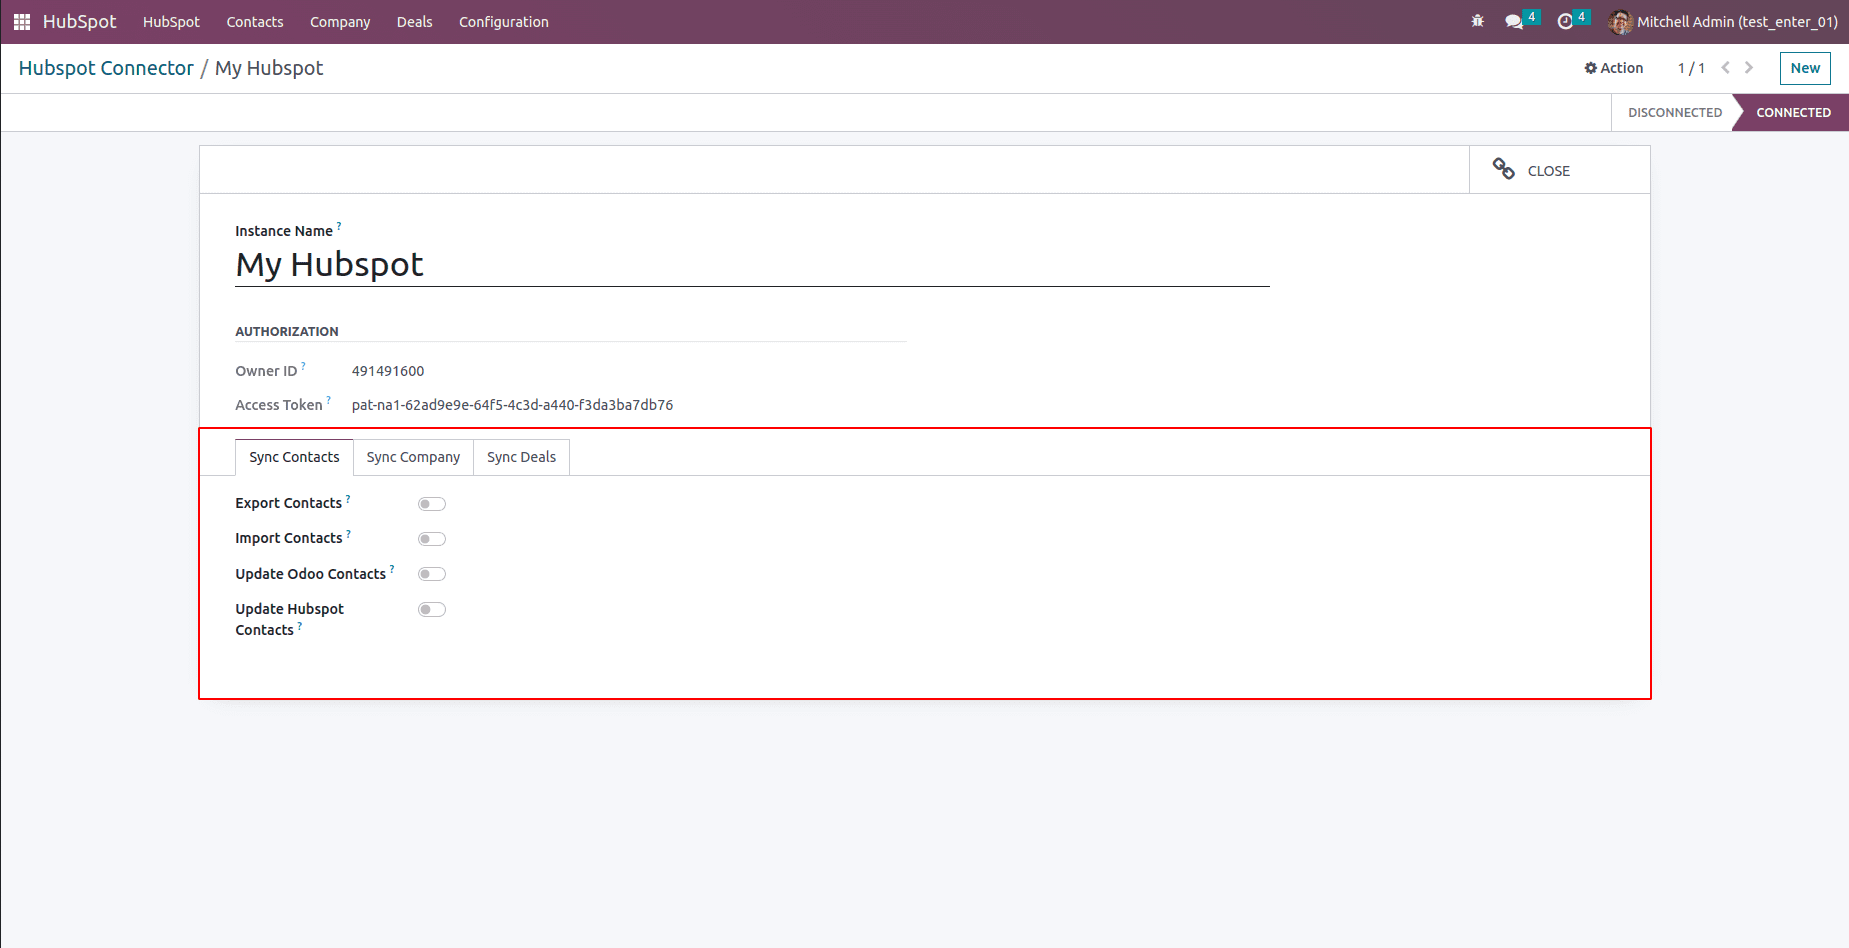1849x948 pixels.
Task: Switch to the Sync Deals tab
Action: (521, 457)
